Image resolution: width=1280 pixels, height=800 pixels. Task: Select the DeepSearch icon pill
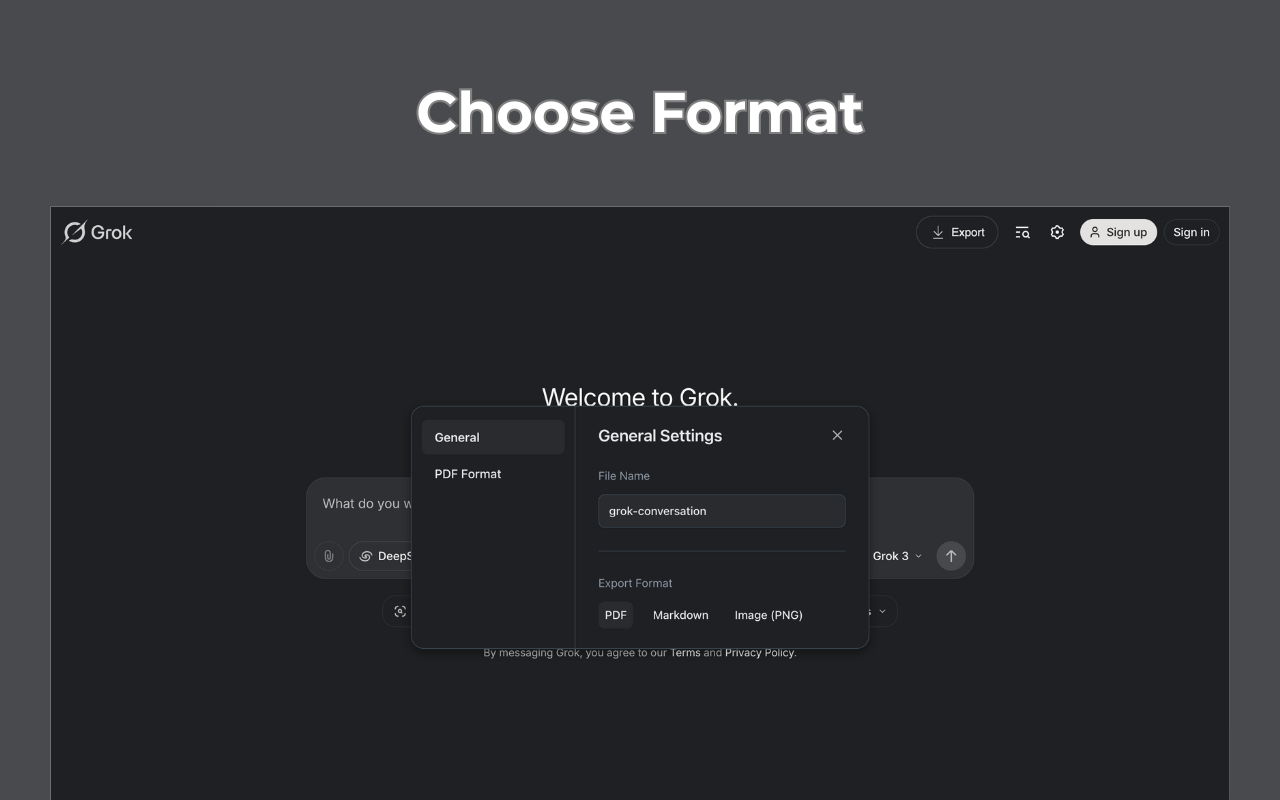[366, 556]
